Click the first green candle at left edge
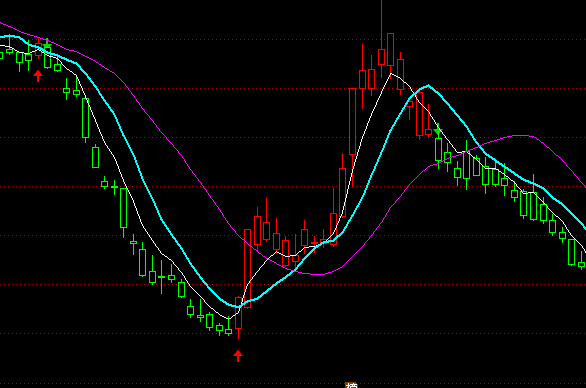 tap(1, 55)
